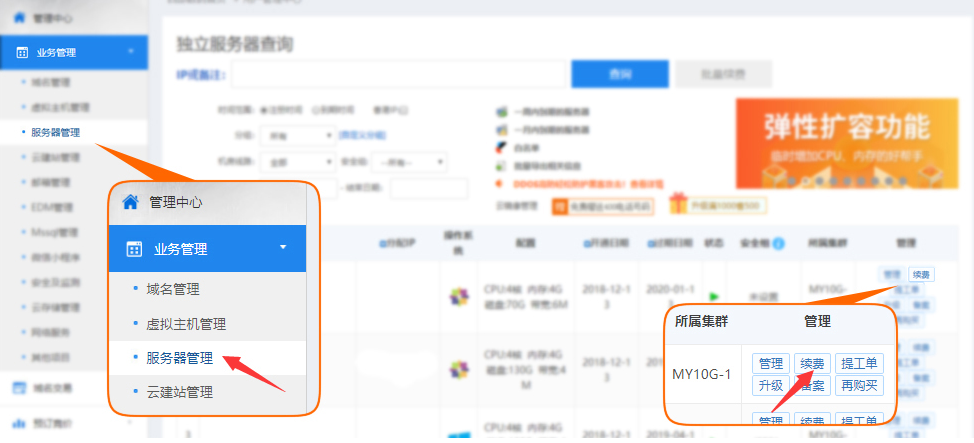This screenshot has width=974, height=443.
Task: Click the home icon beside 管理中心
Action: coord(130,202)
